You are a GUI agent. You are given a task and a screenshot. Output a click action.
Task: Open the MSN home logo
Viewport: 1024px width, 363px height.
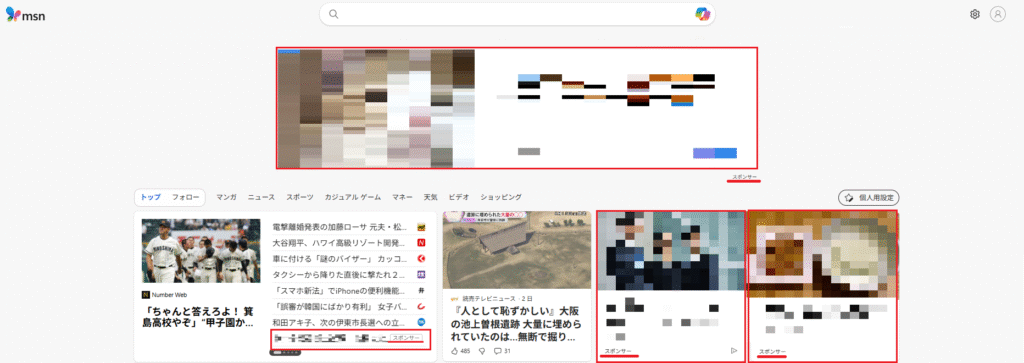click(x=25, y=14)
